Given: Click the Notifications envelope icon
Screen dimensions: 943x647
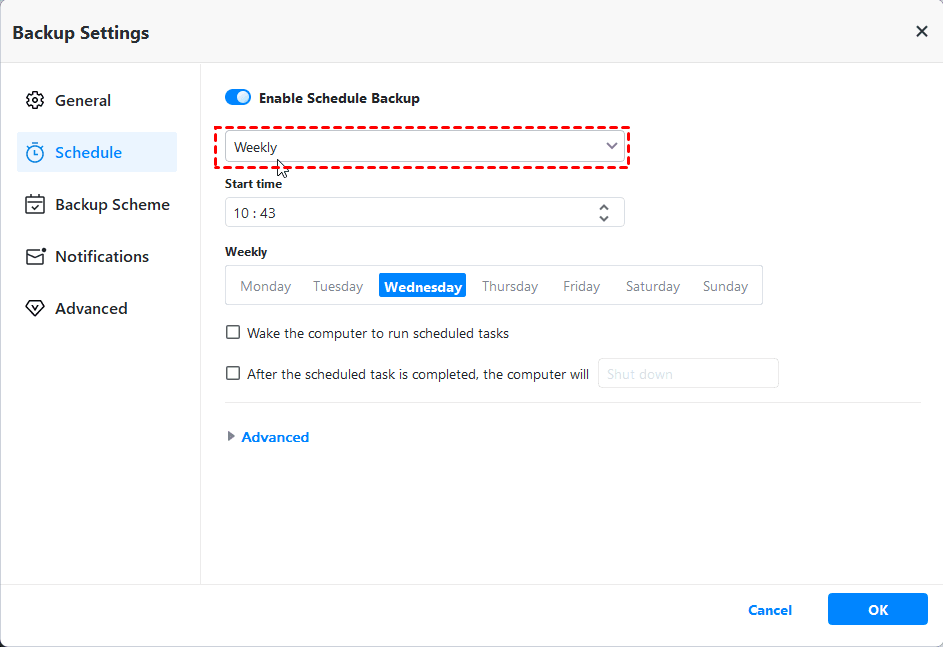Looking at the screenshot, I should [x=35, y=256].
